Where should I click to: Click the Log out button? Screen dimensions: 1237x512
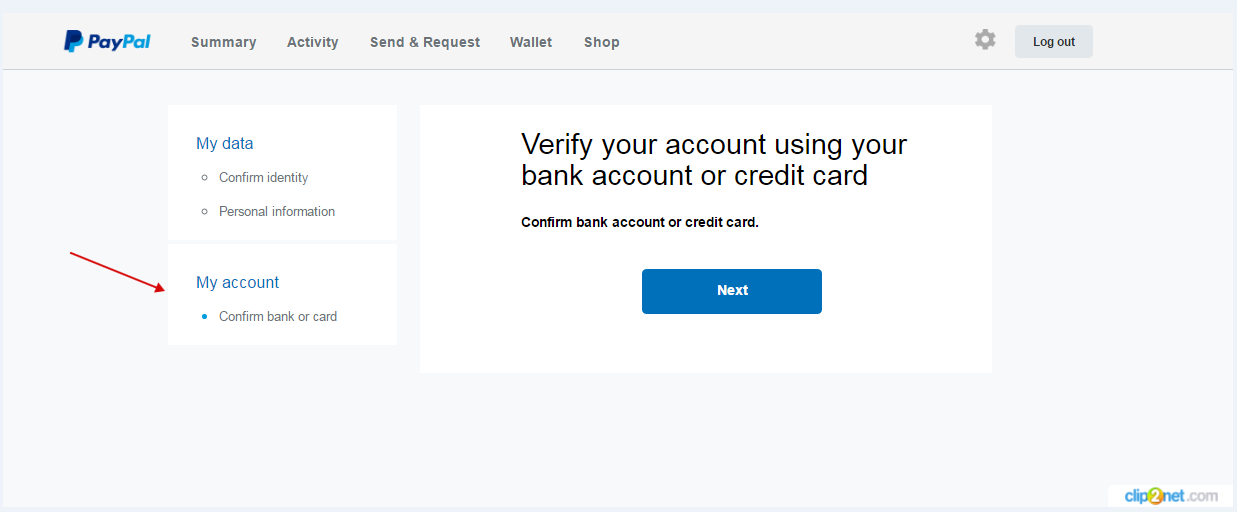(1054, 41)
